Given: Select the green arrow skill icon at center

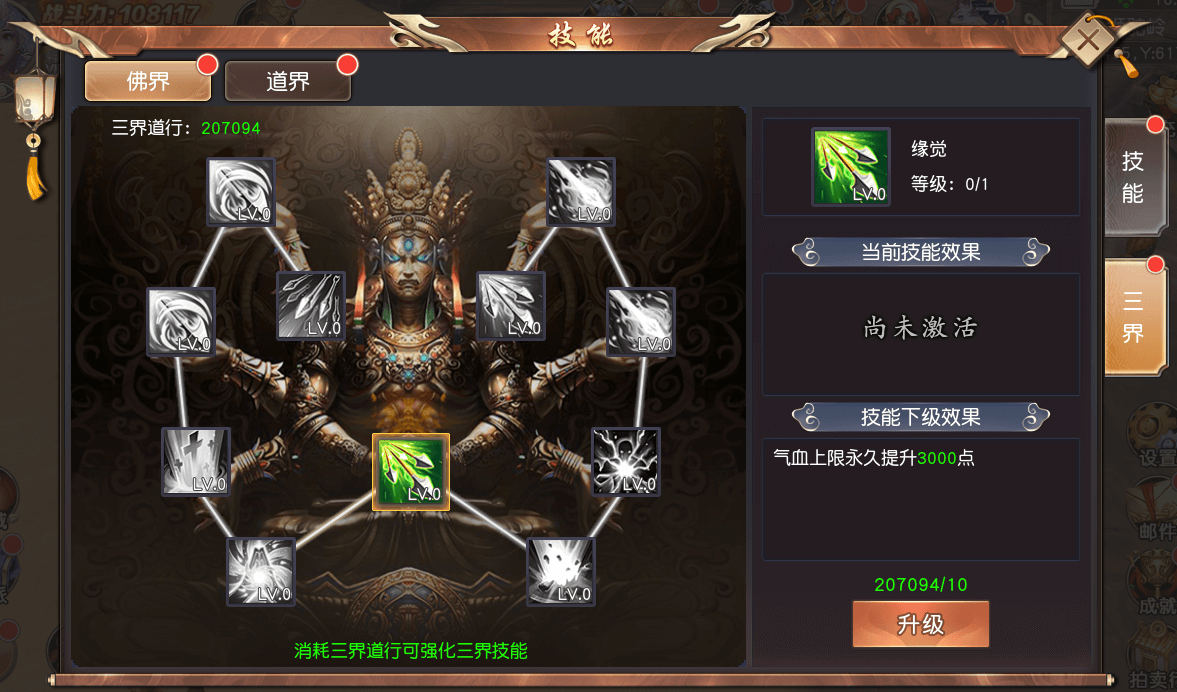Looking at the screenshot, I should coord(411,472).
